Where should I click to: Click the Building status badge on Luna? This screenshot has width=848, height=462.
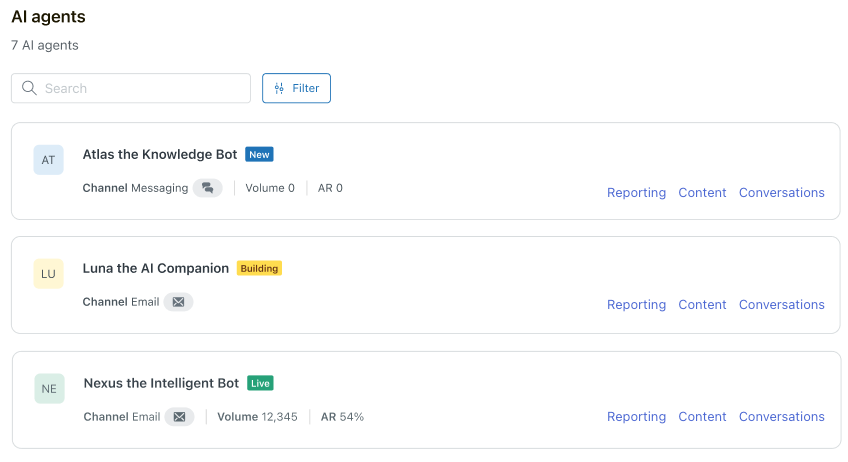(x=259, y=269)
